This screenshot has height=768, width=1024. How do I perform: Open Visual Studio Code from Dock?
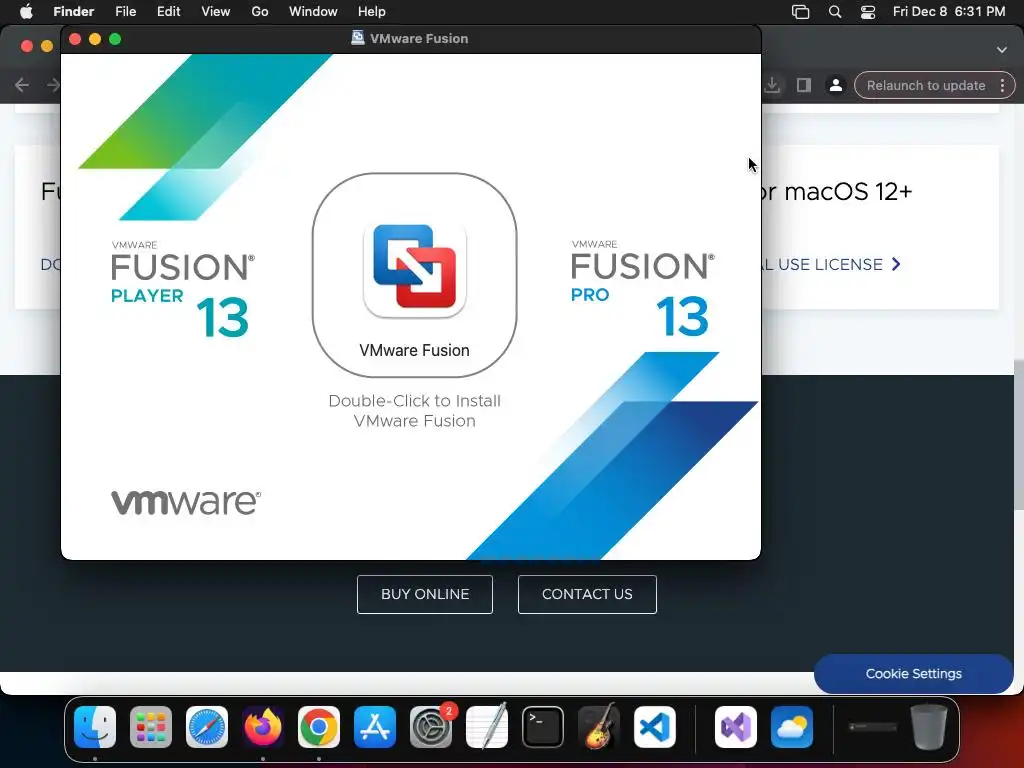[654, 727]
